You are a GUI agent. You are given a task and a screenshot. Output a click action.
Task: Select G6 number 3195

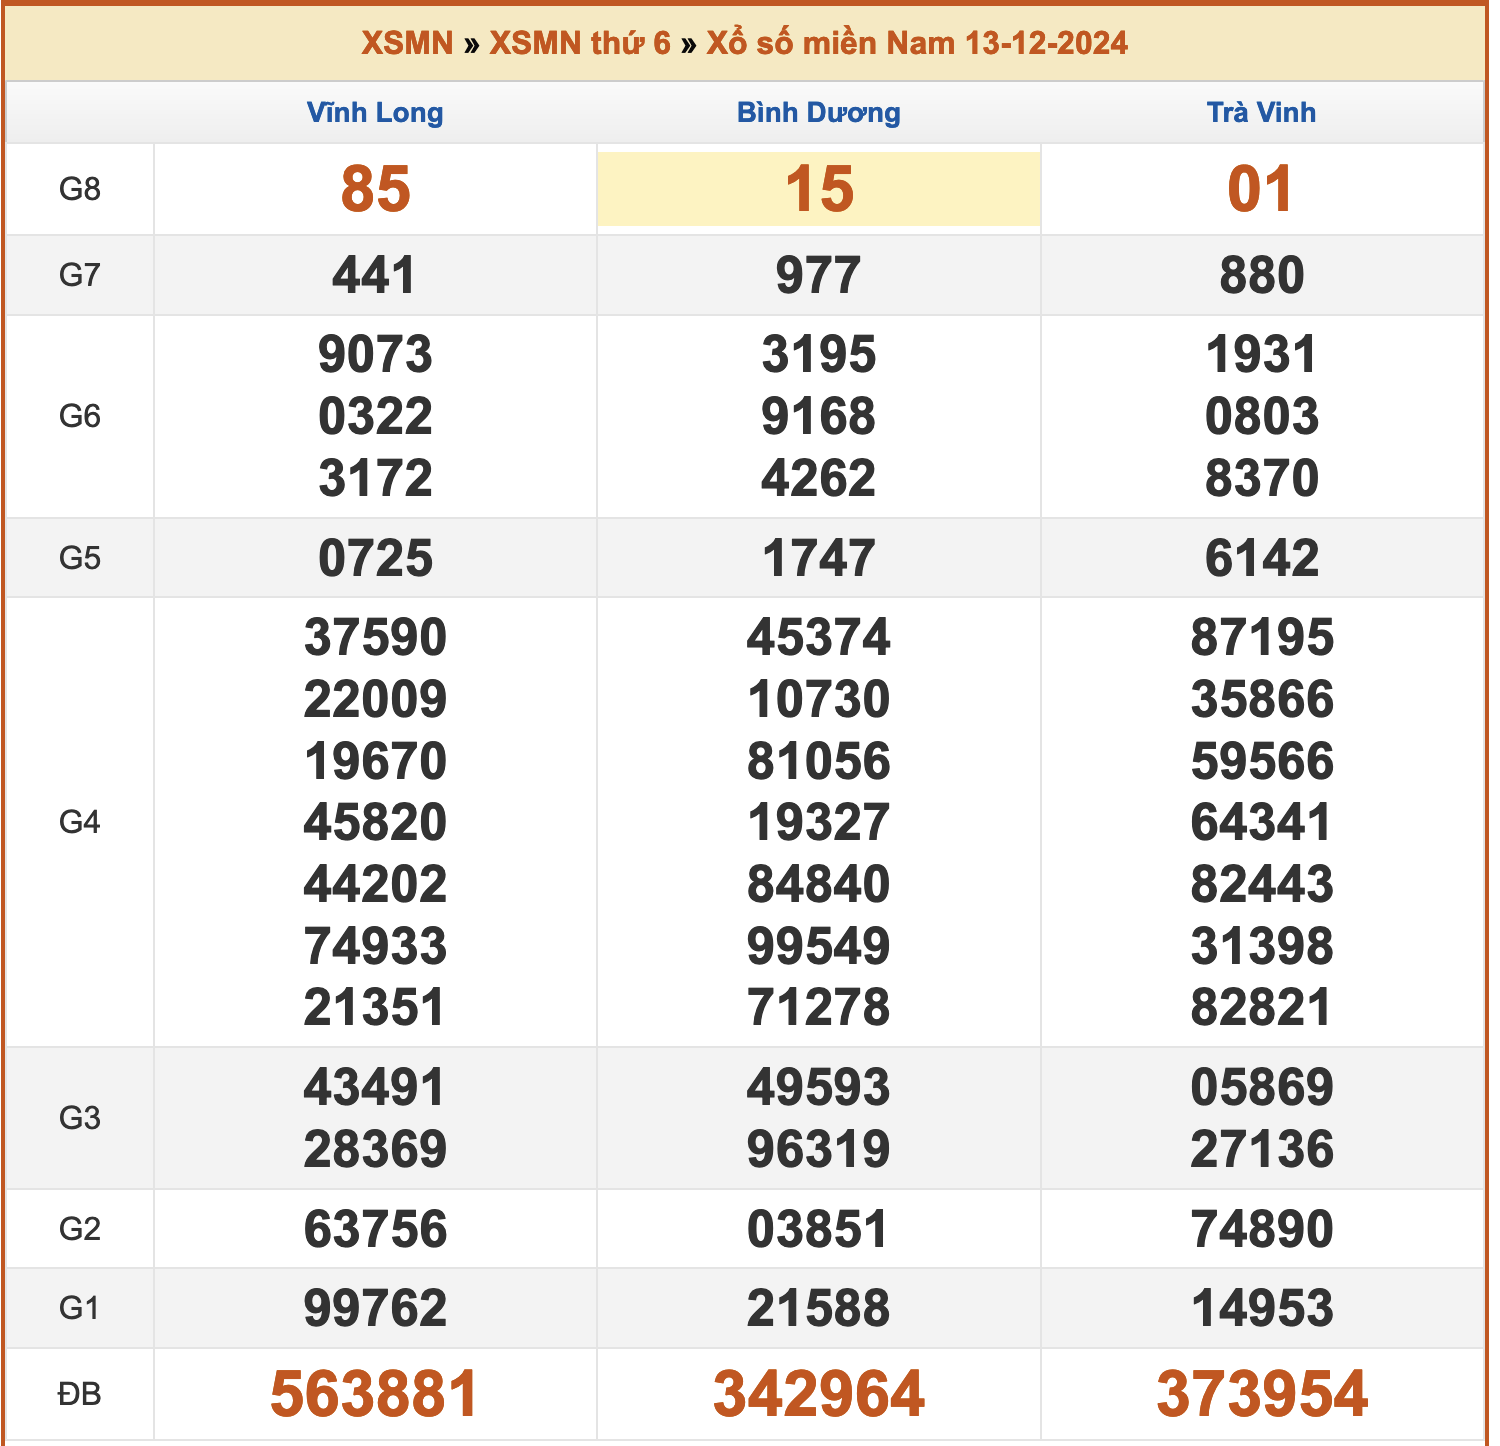pos(819,355)
